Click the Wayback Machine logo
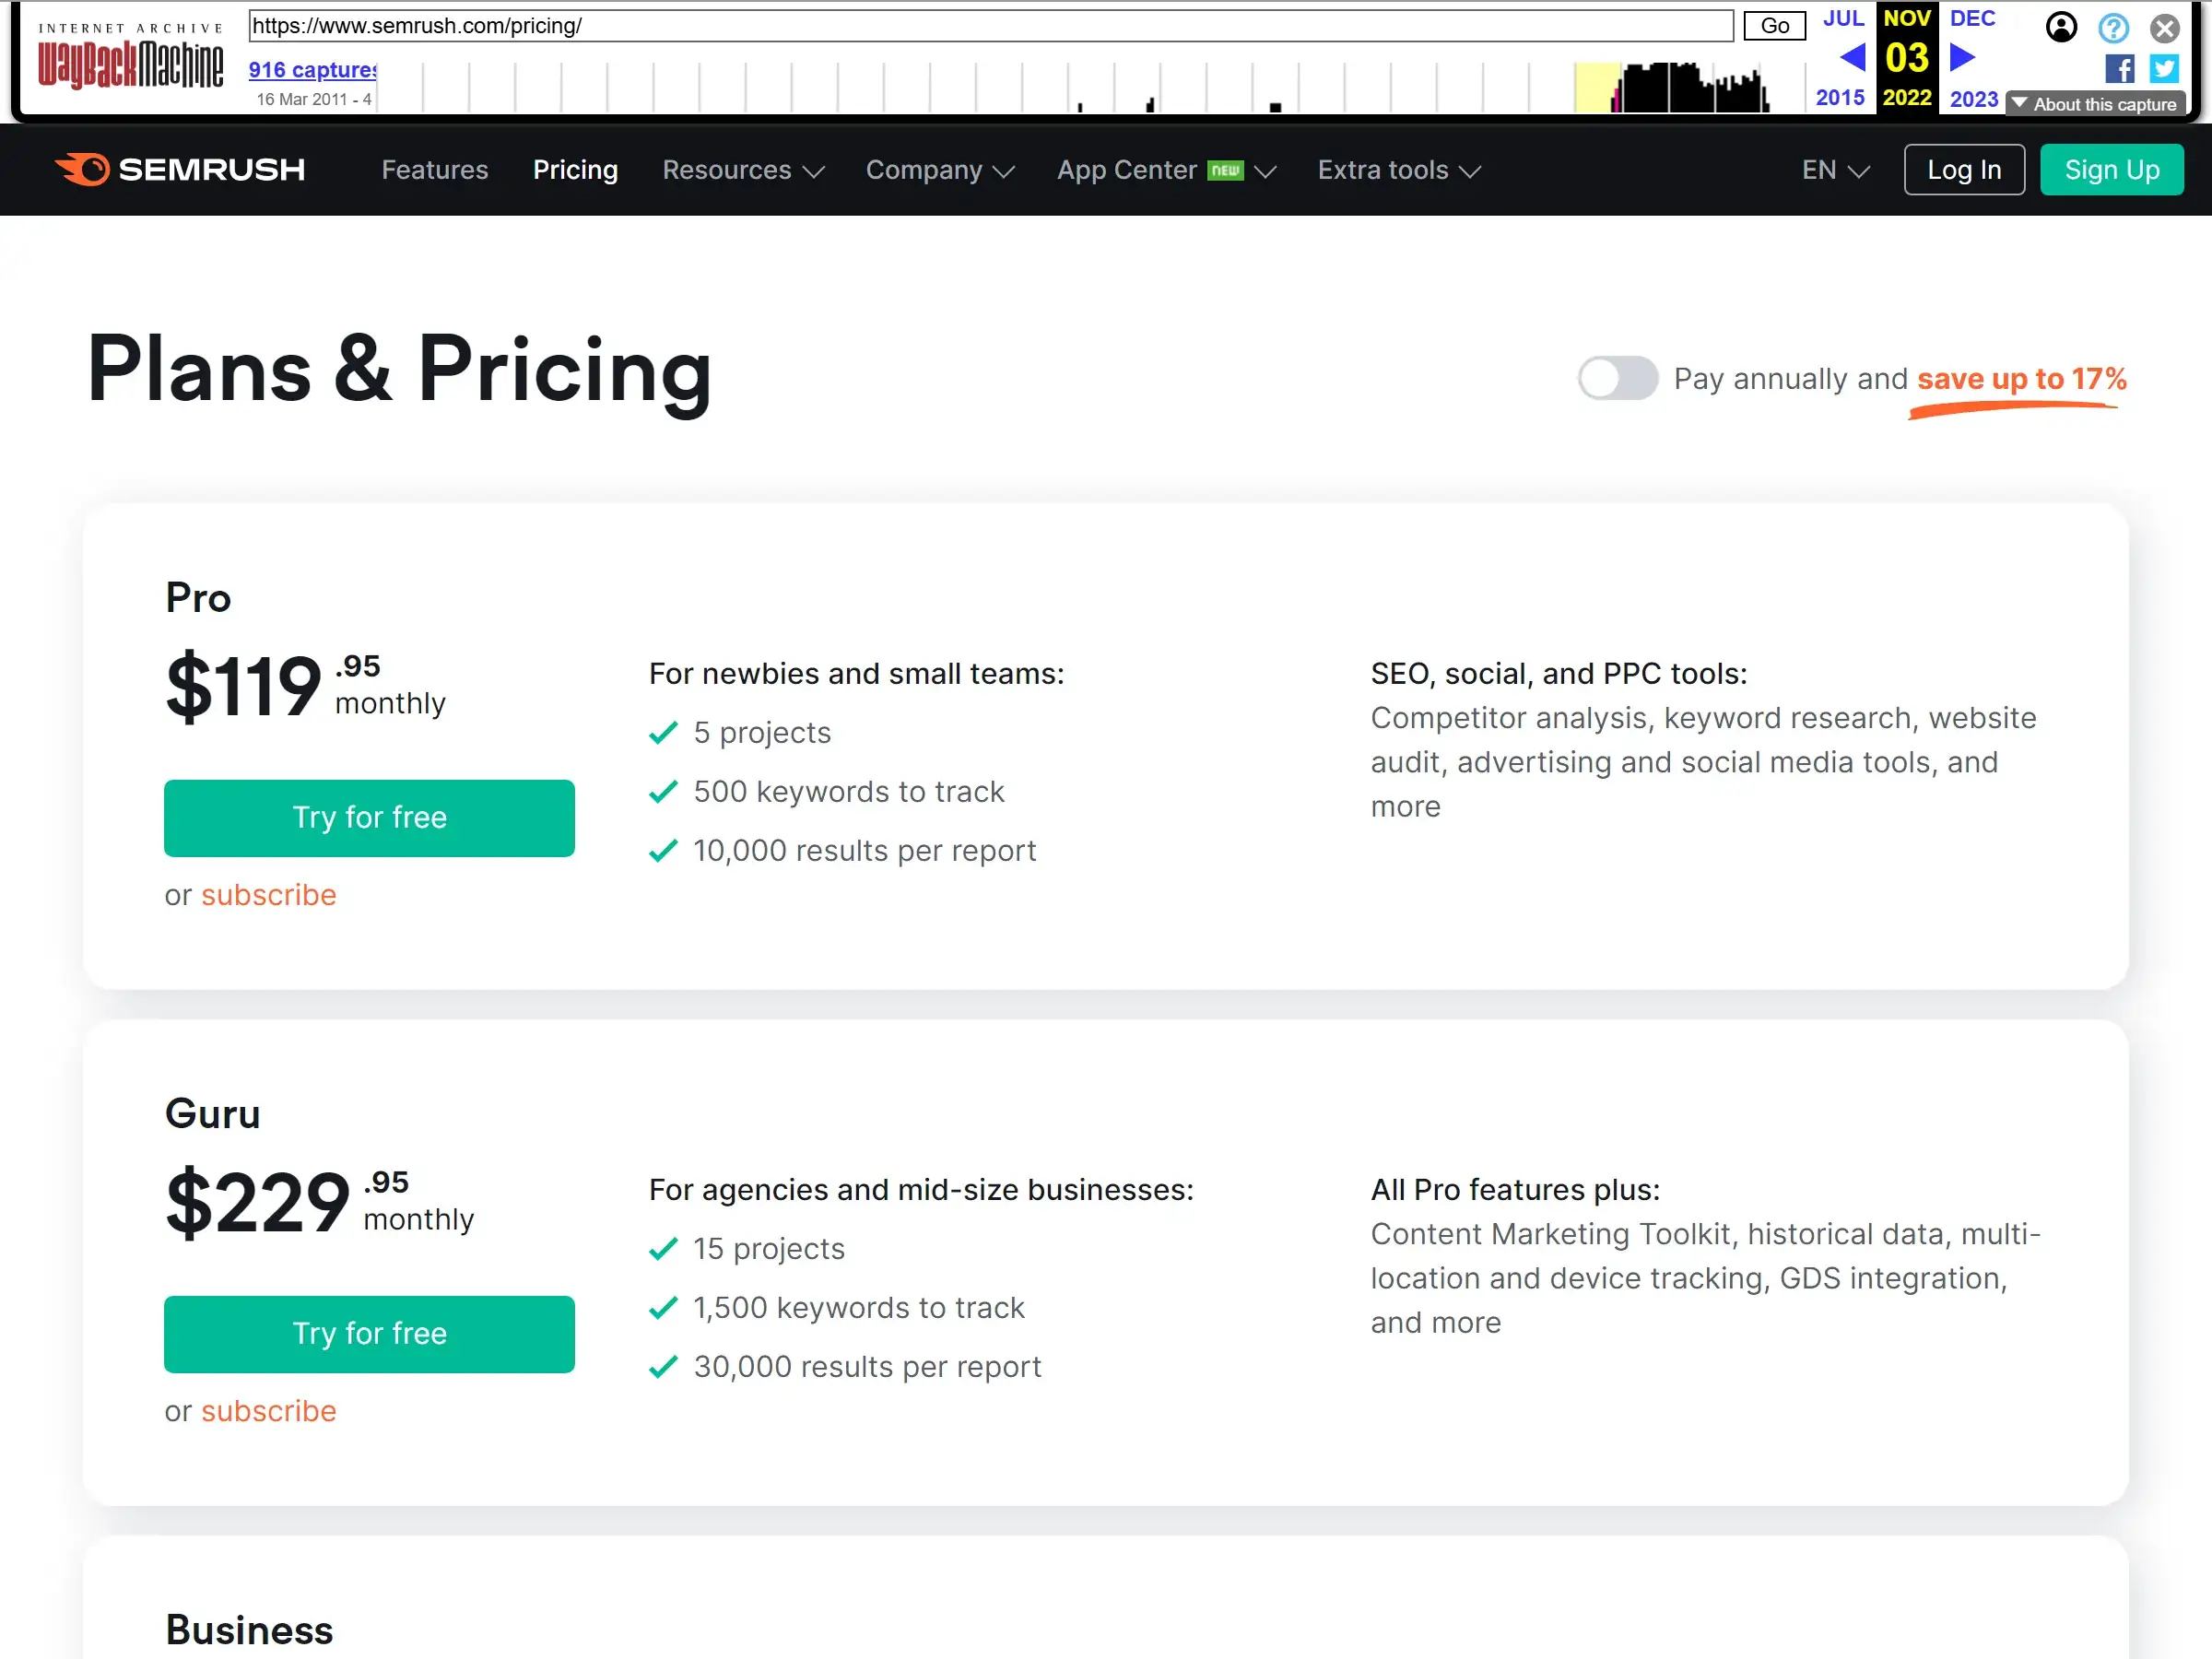The height and width of the screenshot is (1659, 2212). tap(129, 60)
